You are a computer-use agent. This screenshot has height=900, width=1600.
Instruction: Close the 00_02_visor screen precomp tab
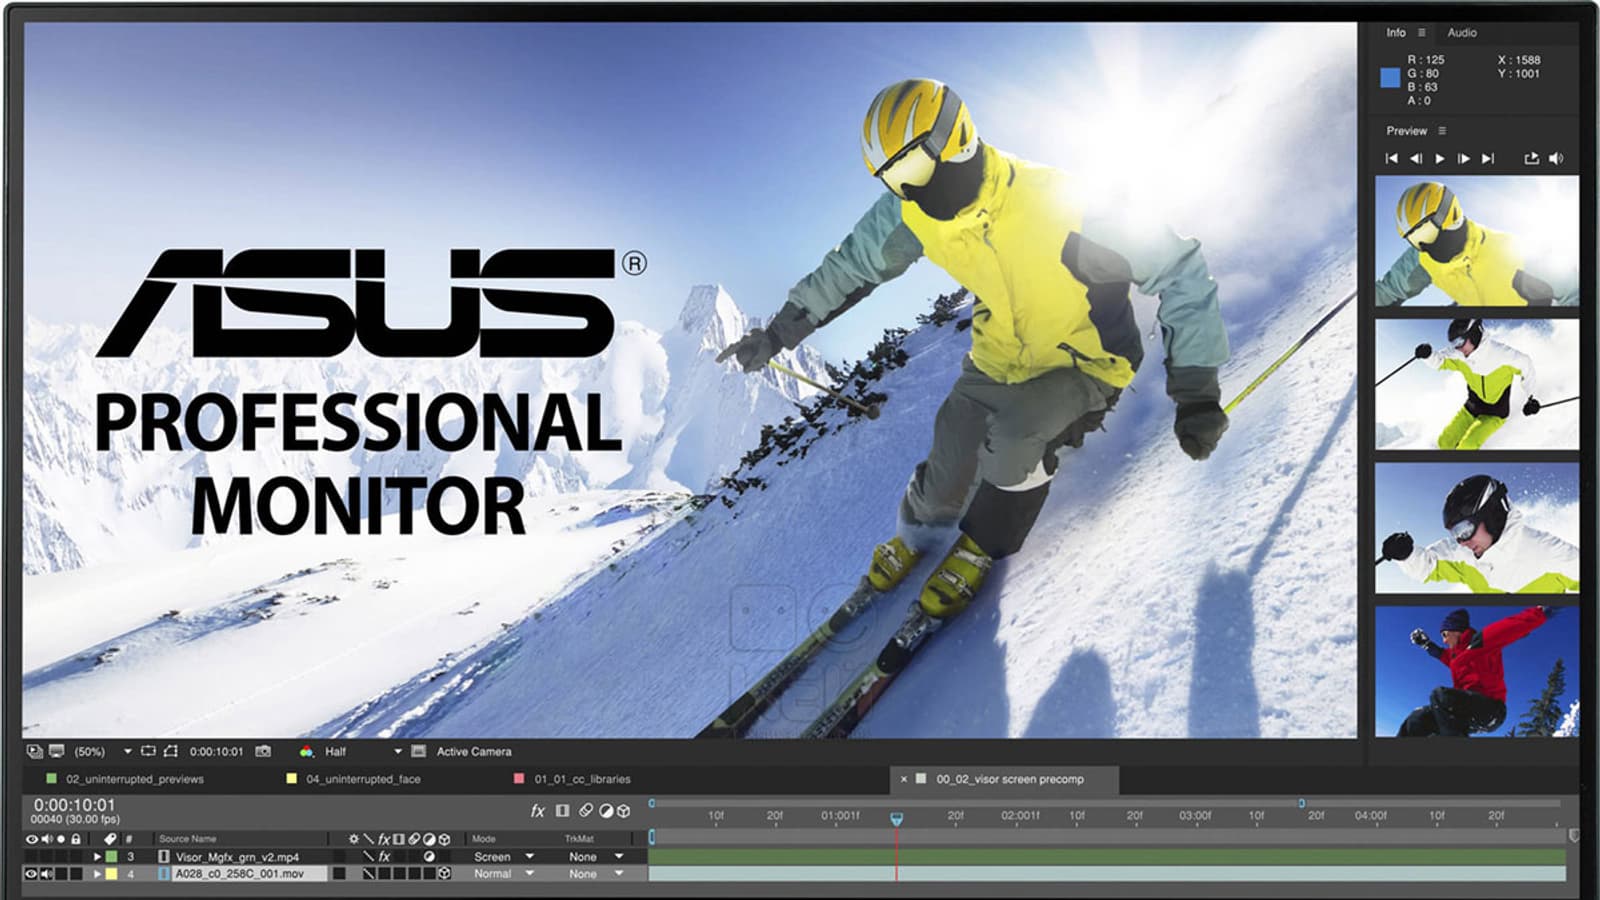click(x=904, y=779)
